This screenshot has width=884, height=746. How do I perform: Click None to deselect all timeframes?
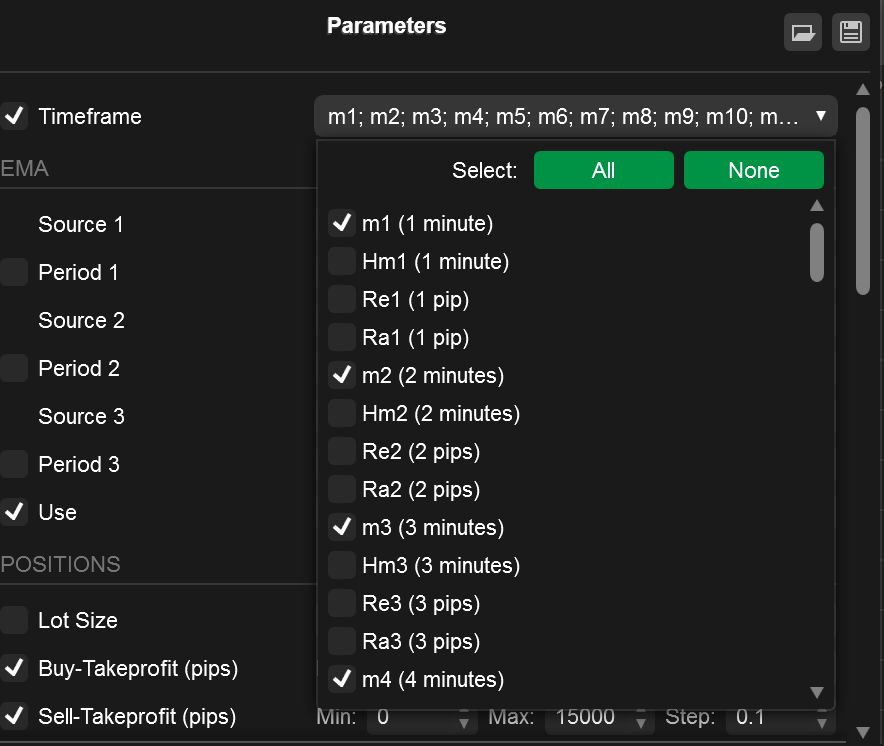pos(753,170)
